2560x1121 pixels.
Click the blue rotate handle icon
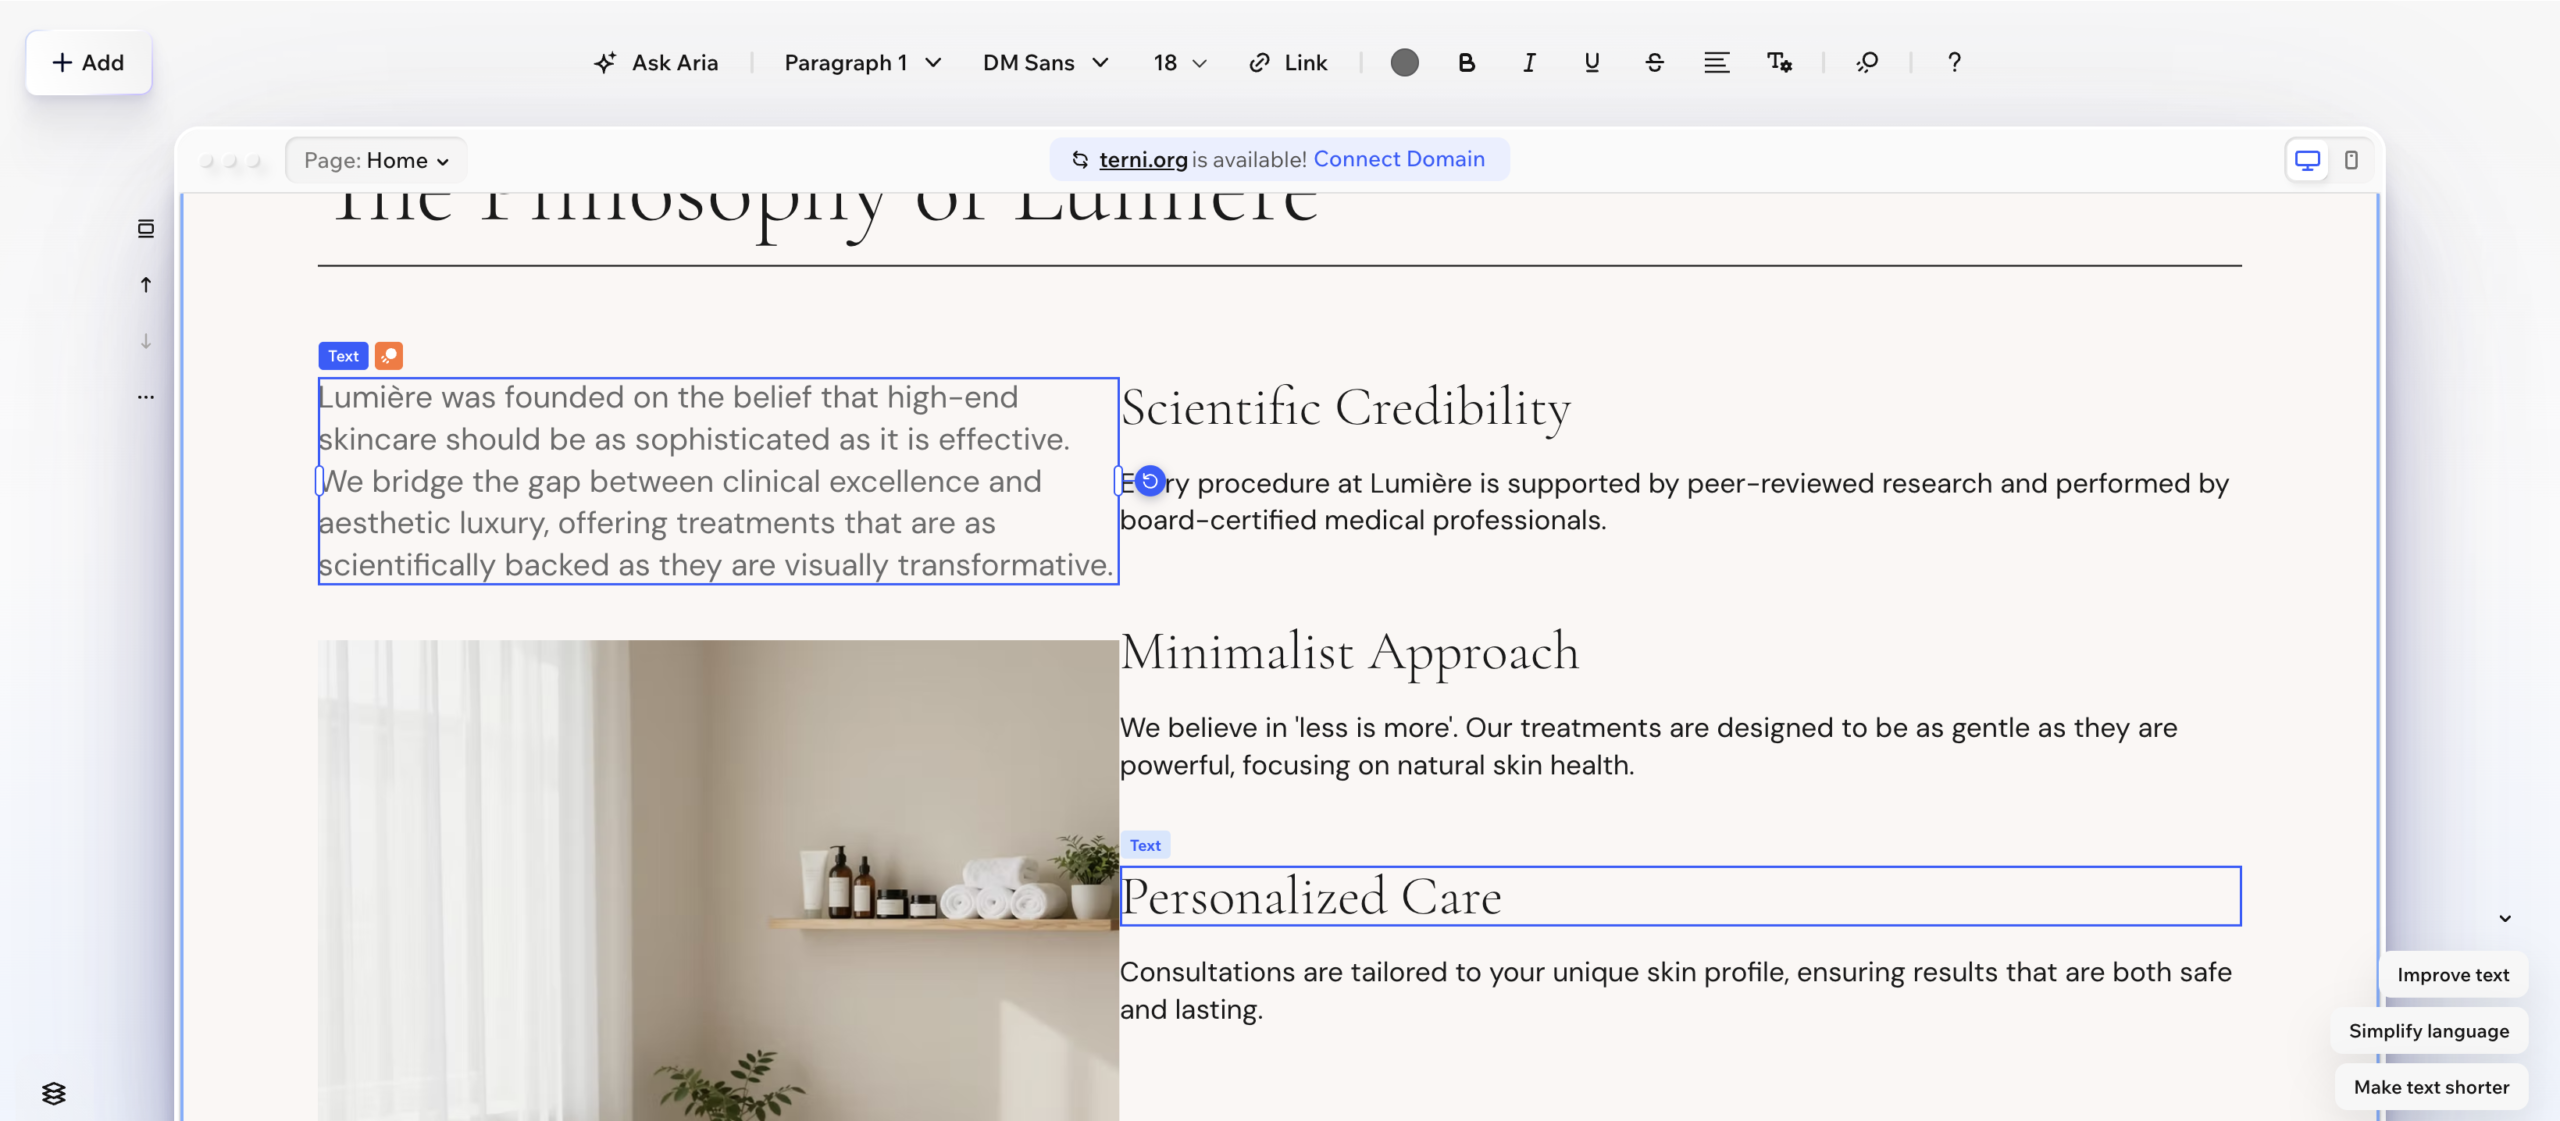pos(1150,481)
